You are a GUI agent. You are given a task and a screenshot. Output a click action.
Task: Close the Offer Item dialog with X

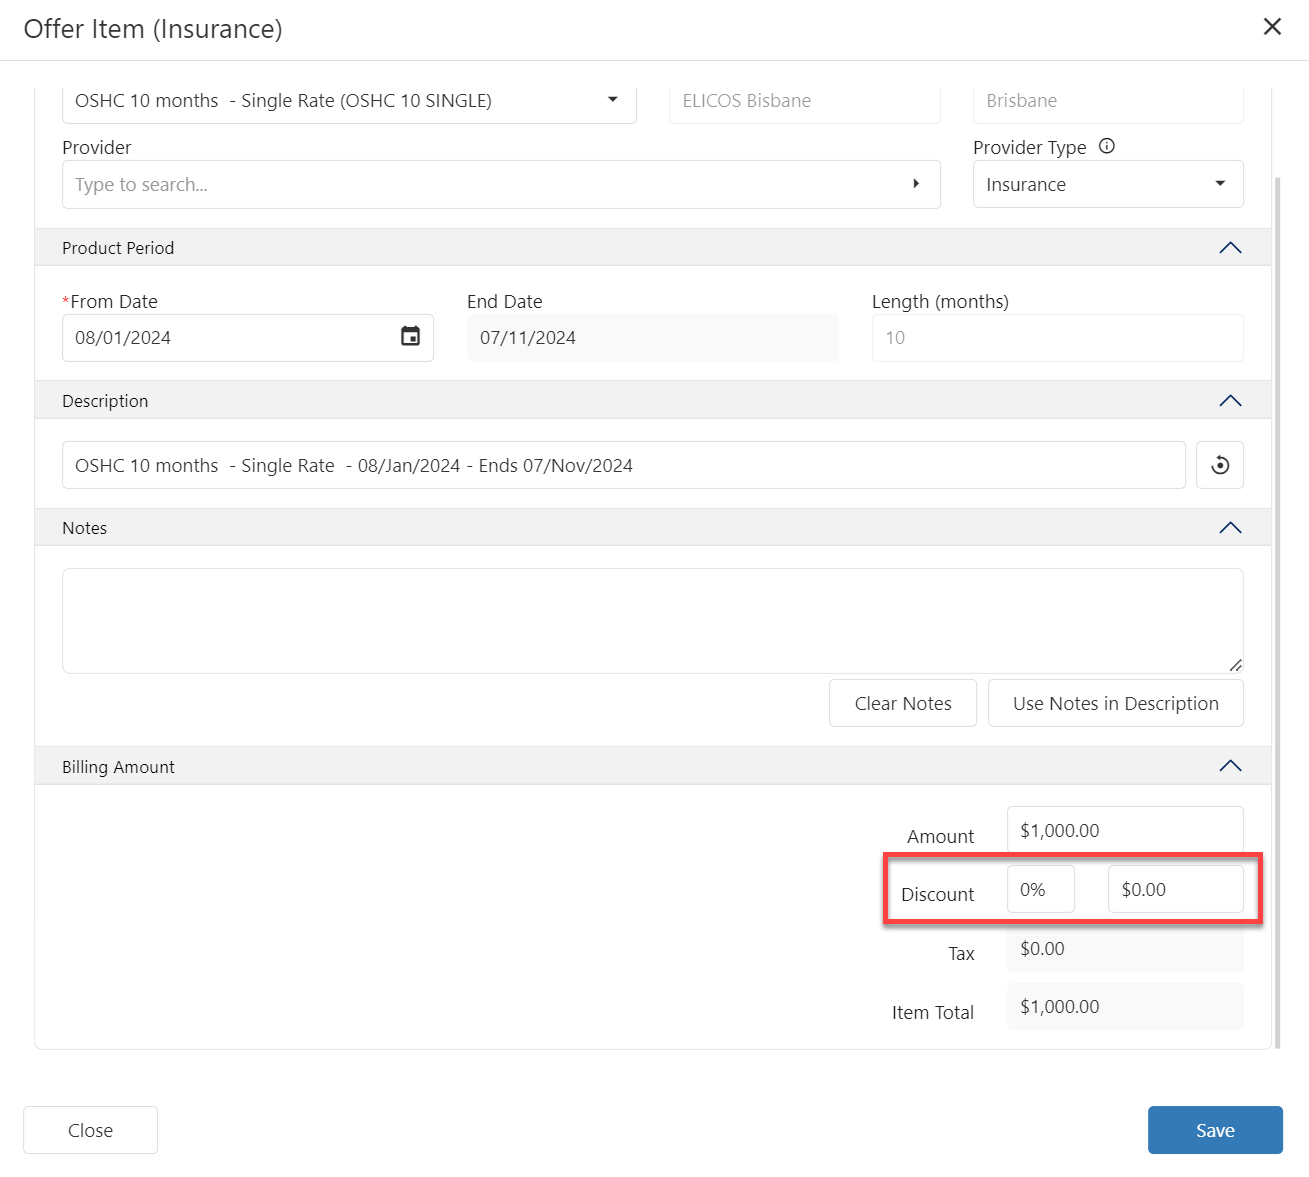[1272, 27]
